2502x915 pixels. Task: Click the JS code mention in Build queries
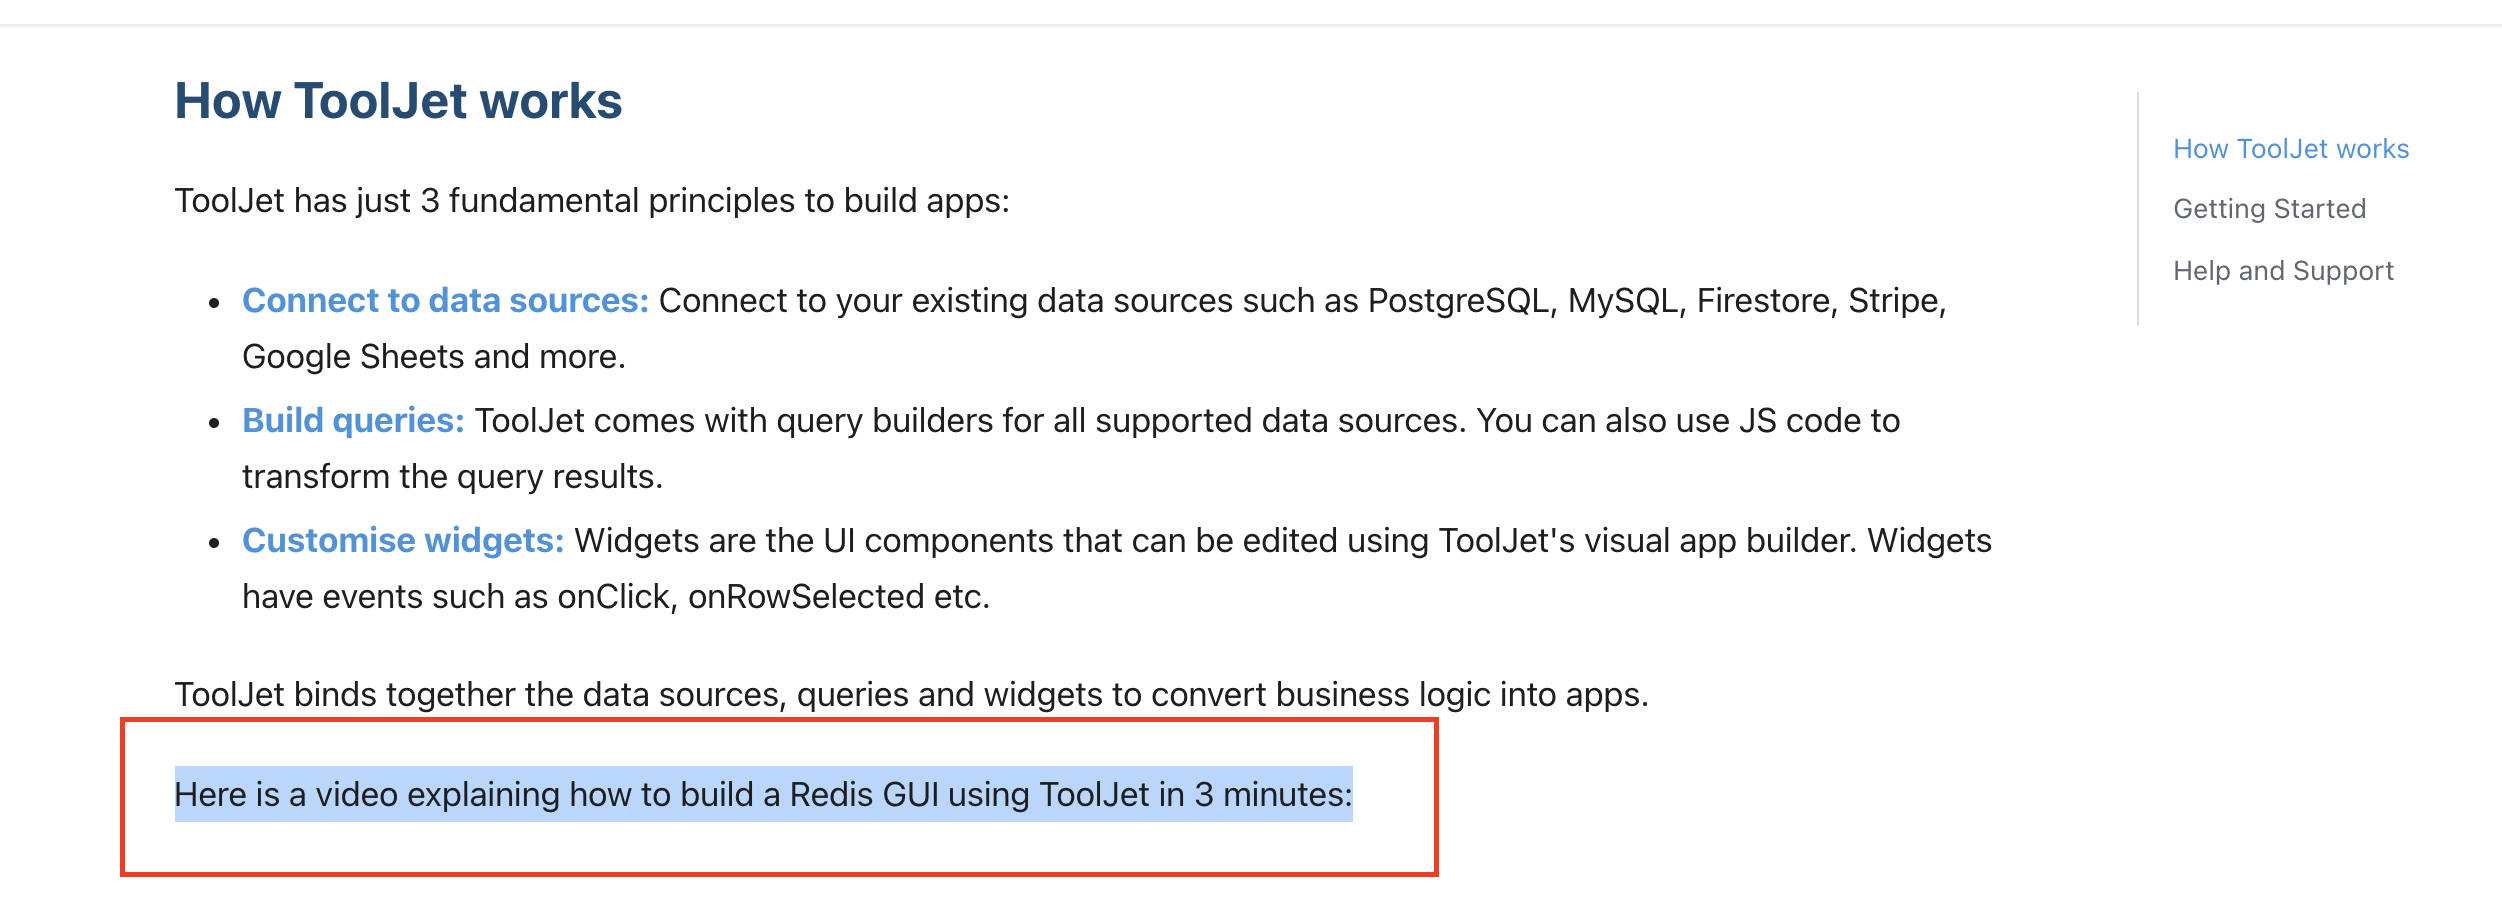pos(1798,420)
